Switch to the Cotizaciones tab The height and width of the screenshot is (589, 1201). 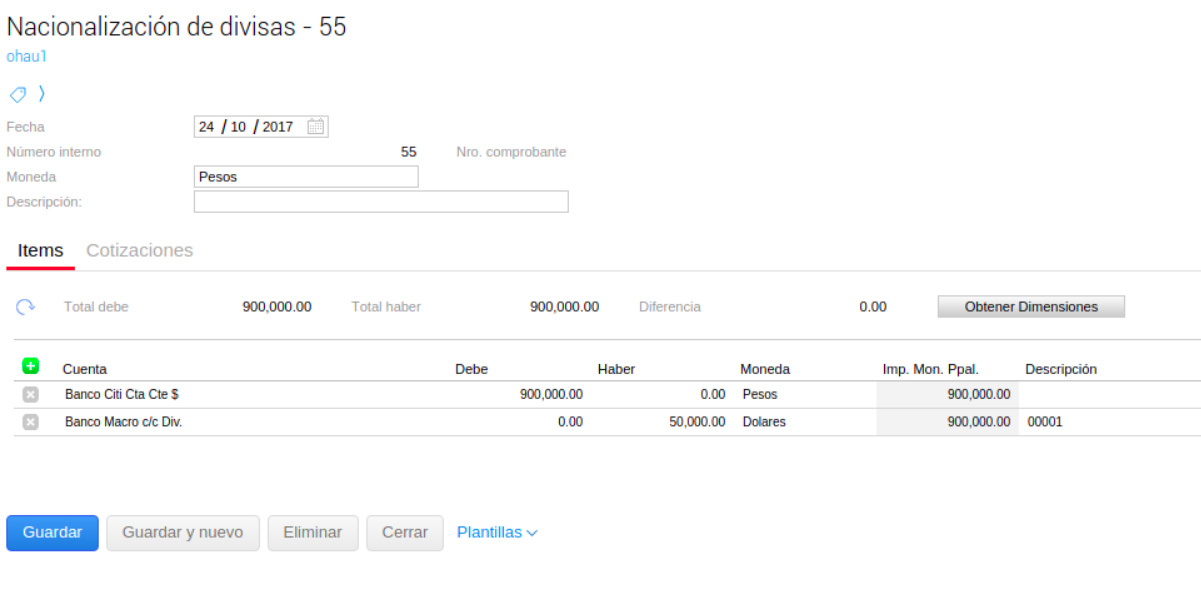(x=139, y=251)
